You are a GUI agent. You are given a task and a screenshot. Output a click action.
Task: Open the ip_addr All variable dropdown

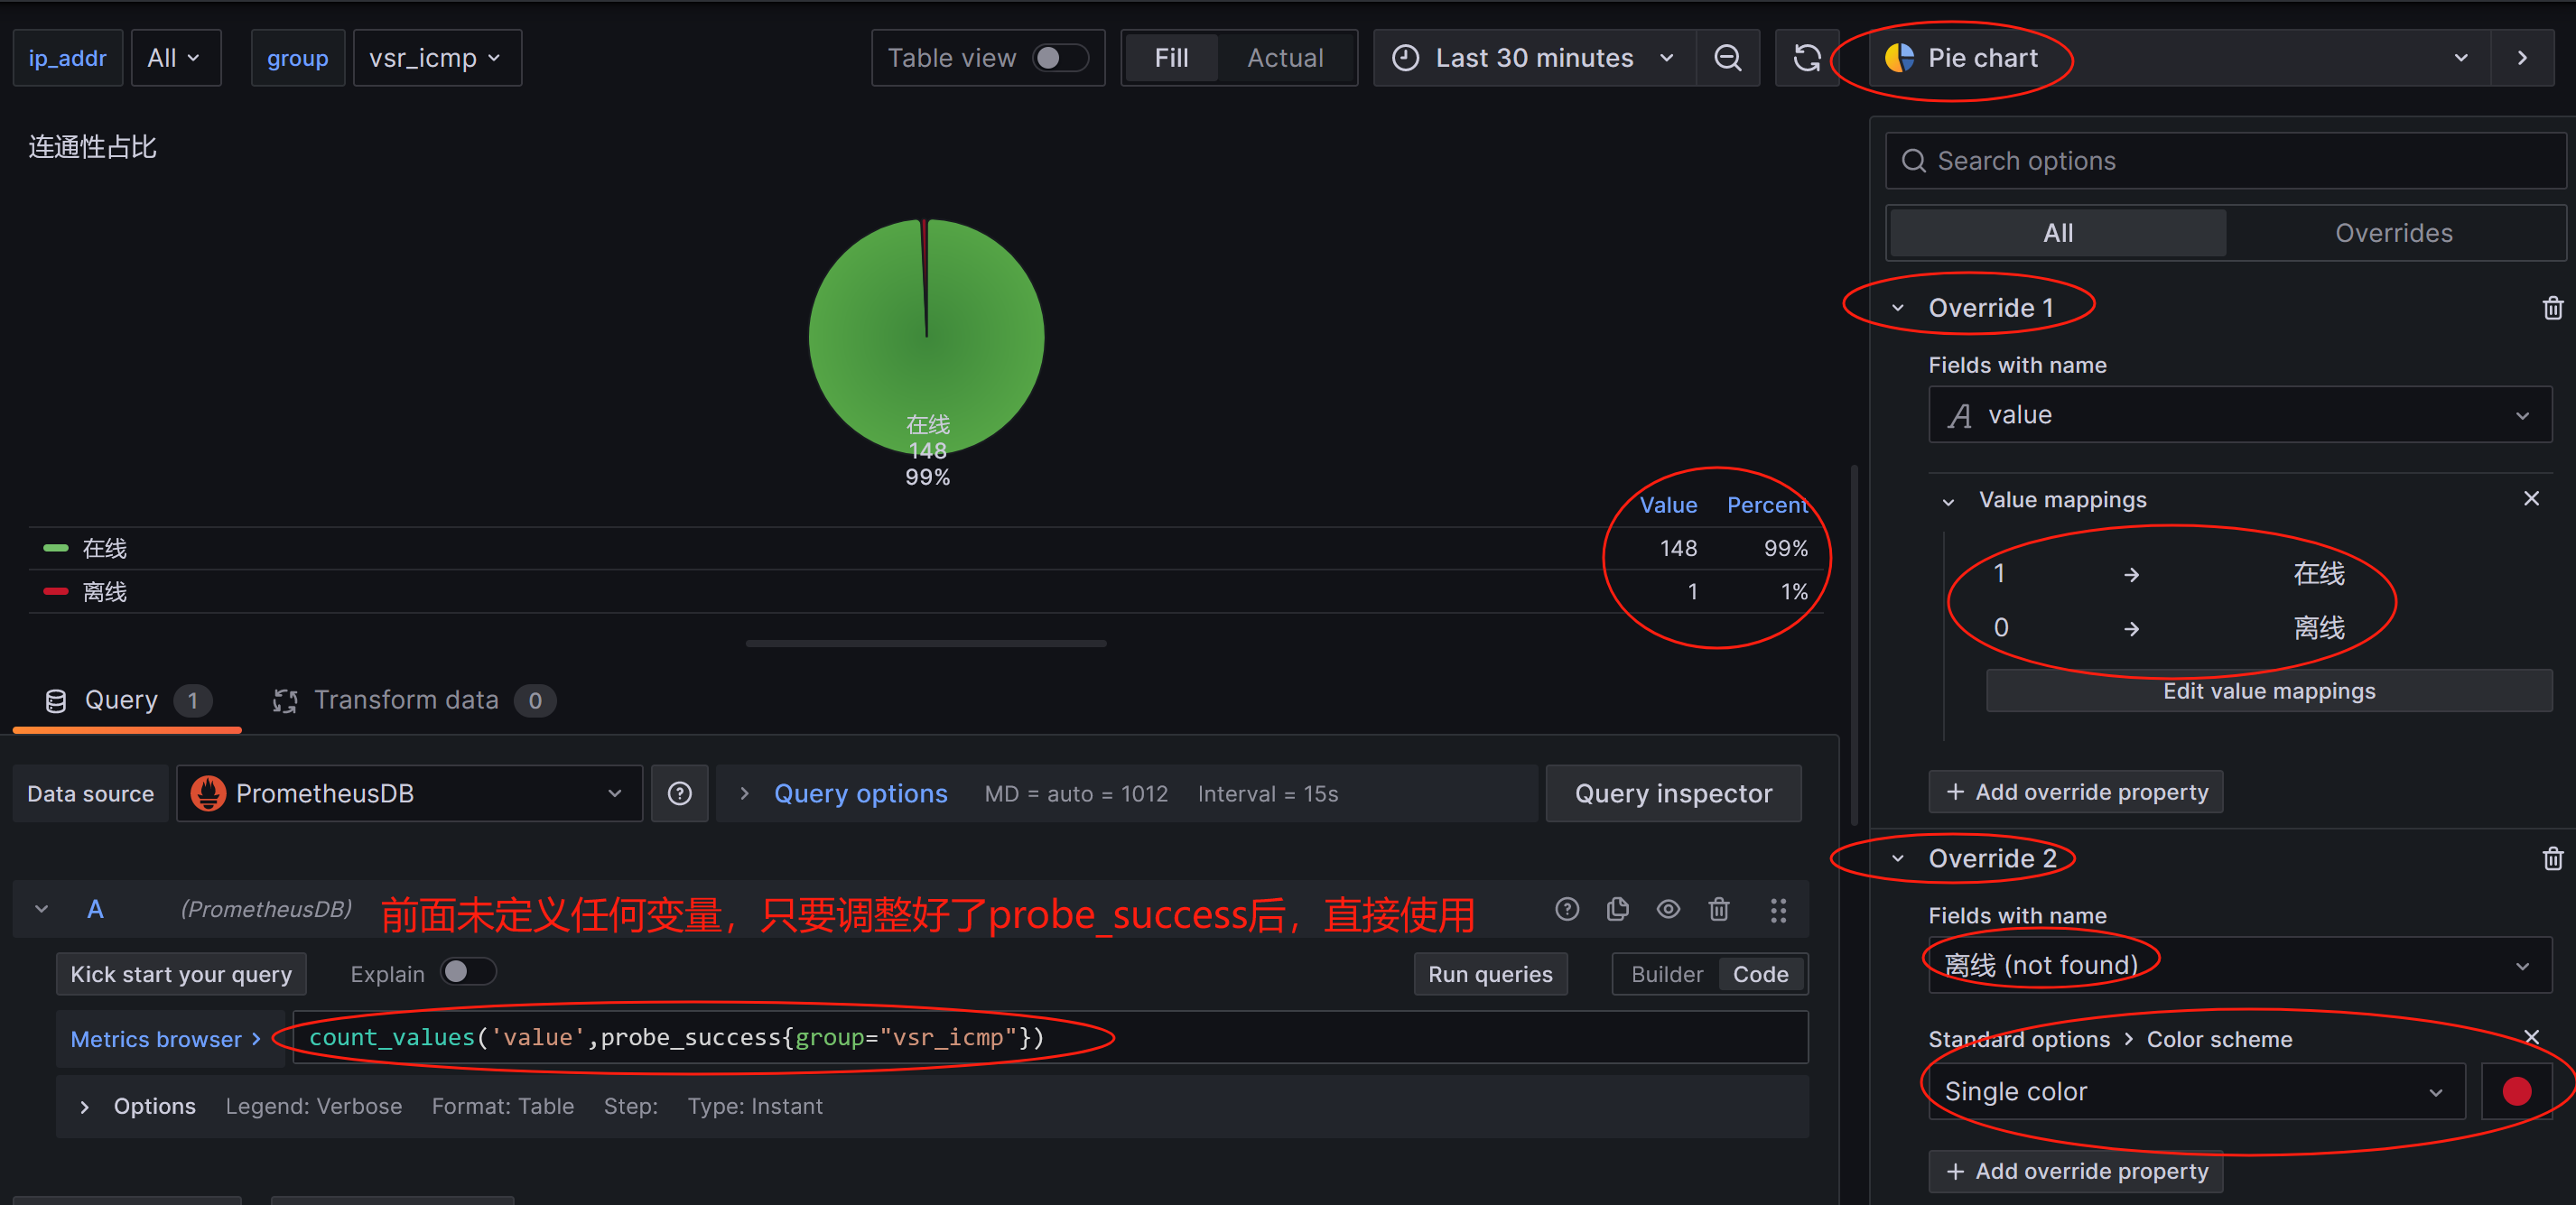pyautogui.click(x=175, y=58)
